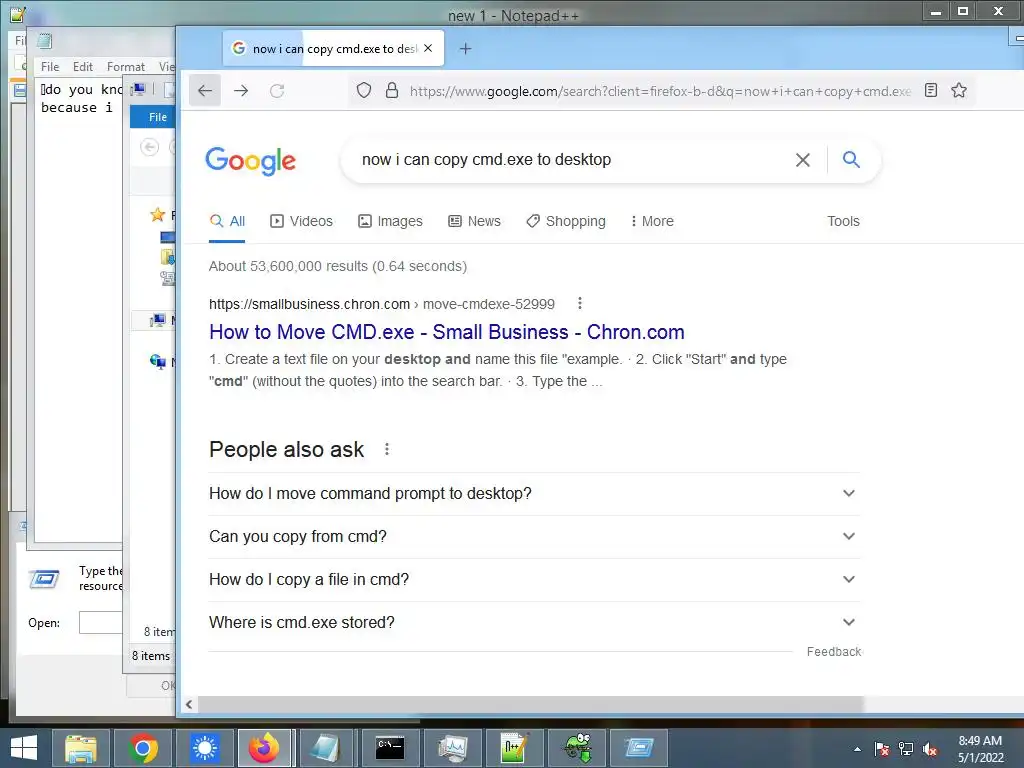Clear the Google search box

803,159
